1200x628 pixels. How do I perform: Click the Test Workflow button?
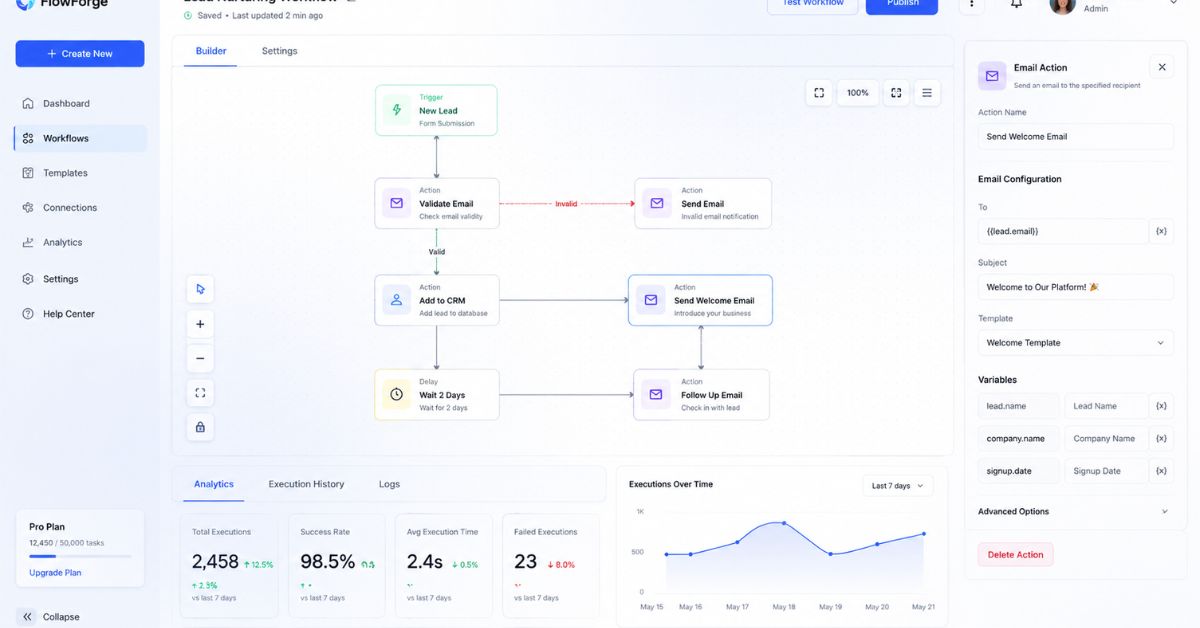(812, 4)
